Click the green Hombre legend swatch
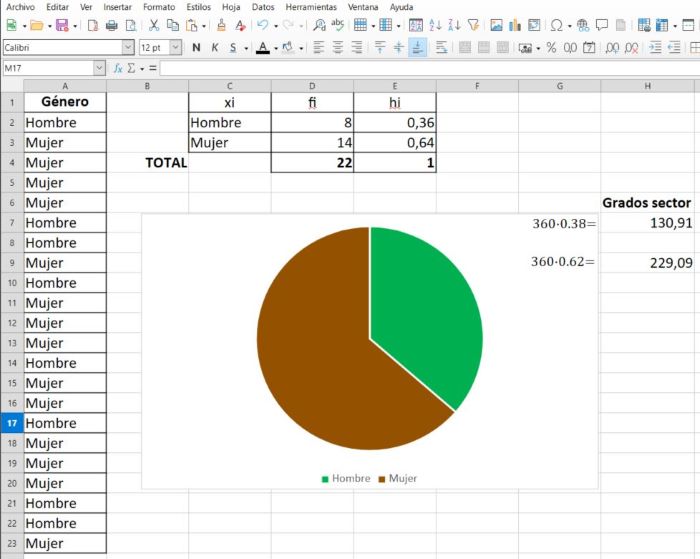The width and height of the screenshot is (700, 559). pyautogui.click(x=325, y=479)
